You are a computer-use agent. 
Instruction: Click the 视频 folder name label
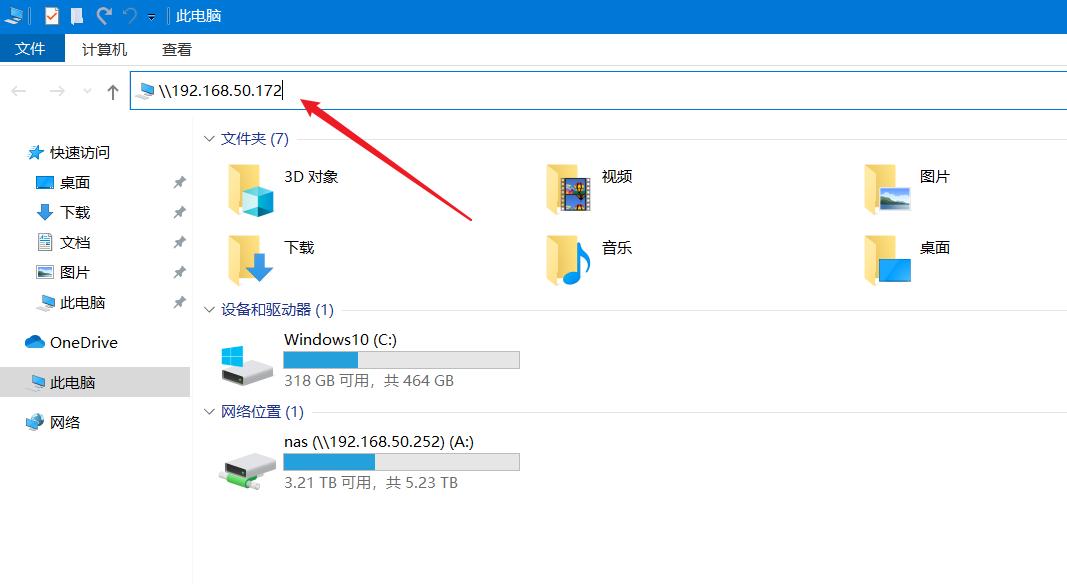tap(617, 177)
